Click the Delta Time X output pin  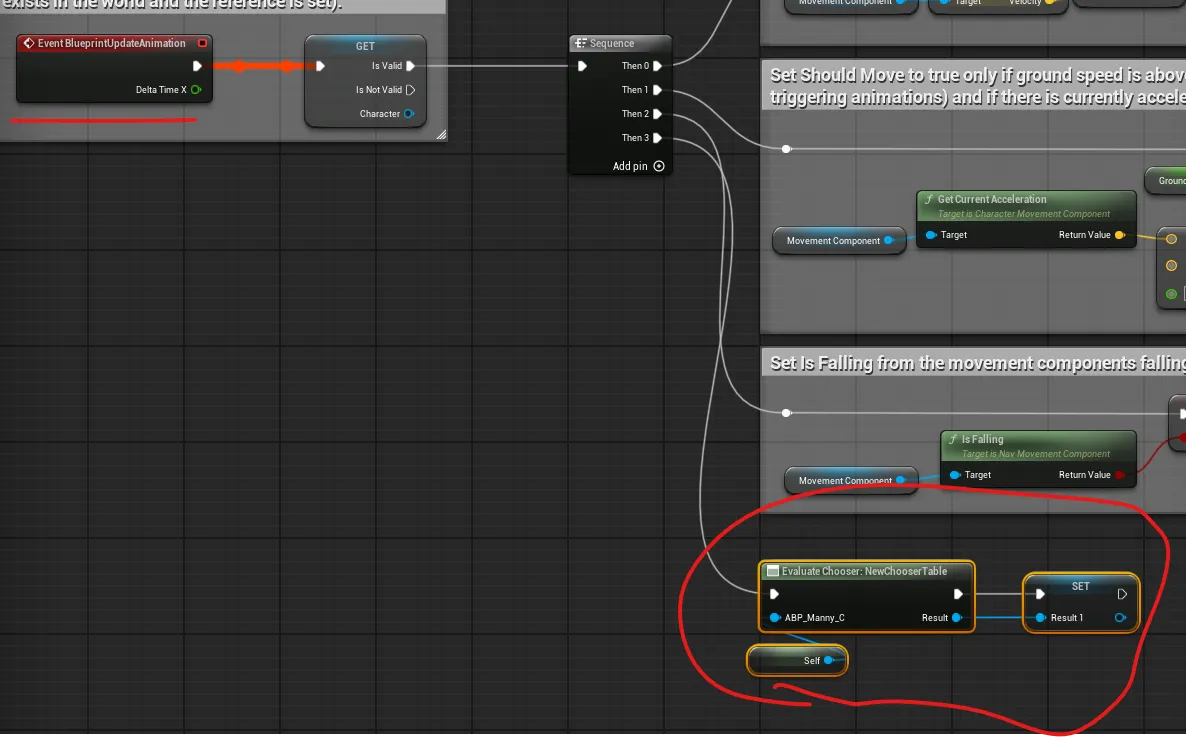click(x=196, y=89)
